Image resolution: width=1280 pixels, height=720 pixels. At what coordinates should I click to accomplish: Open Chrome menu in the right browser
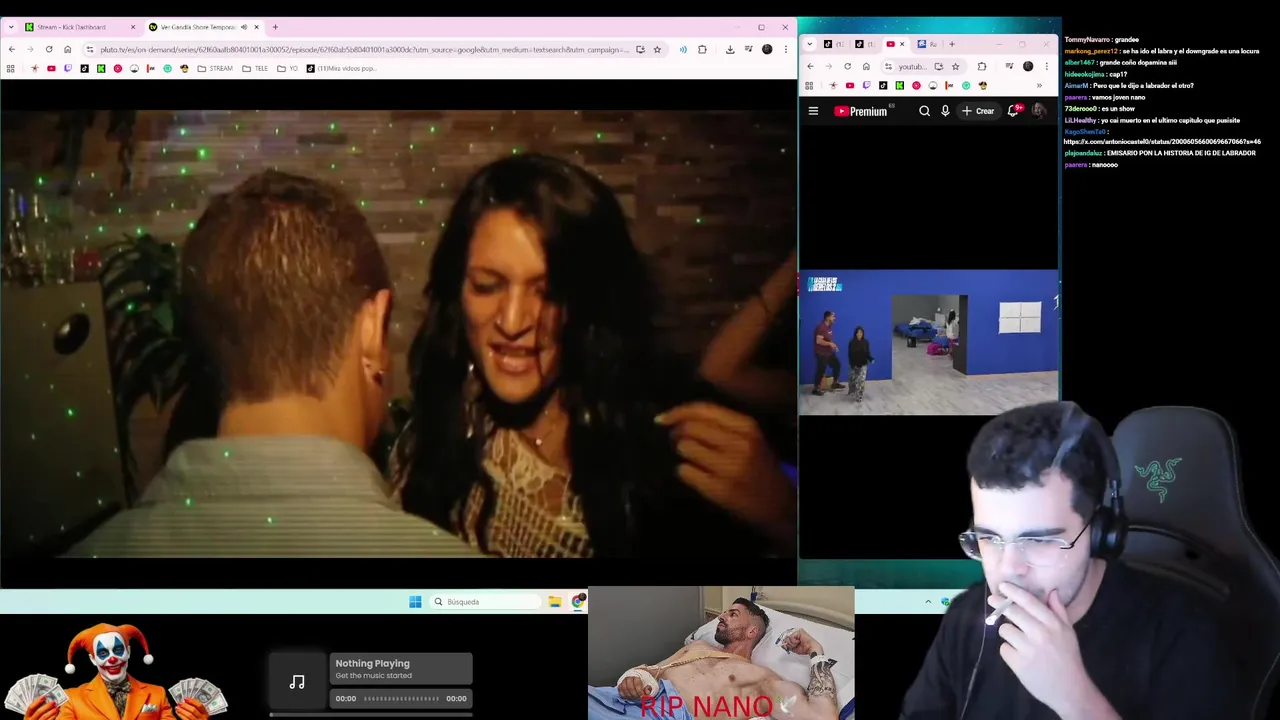[1046, 67]
